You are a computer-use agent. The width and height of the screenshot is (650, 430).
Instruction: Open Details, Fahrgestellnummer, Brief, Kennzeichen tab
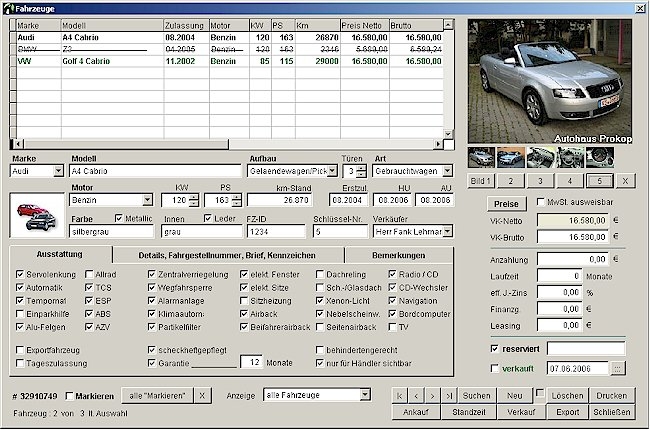[227, 256]
